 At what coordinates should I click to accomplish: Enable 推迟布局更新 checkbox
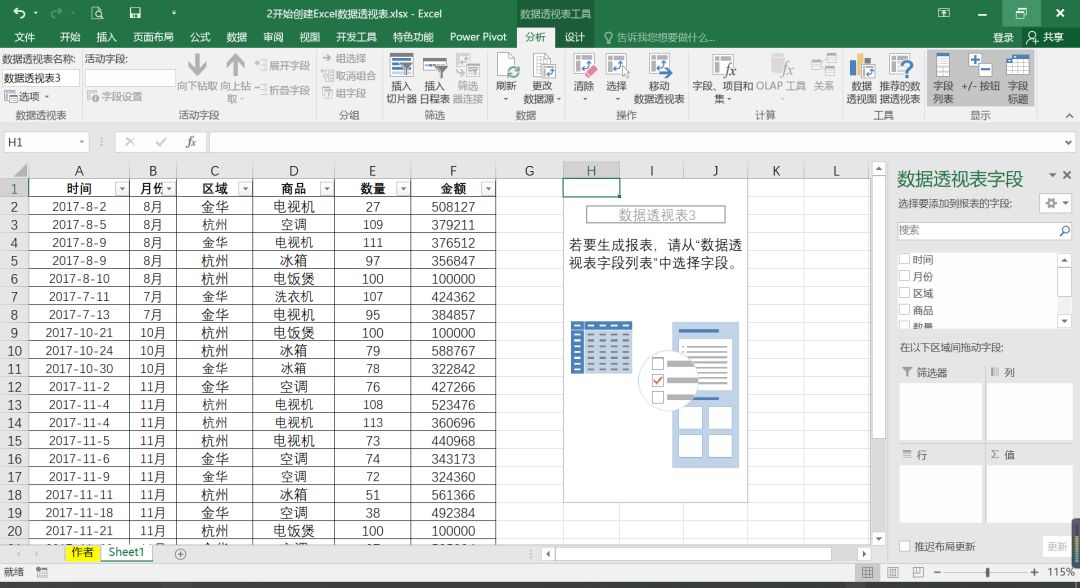905,546
